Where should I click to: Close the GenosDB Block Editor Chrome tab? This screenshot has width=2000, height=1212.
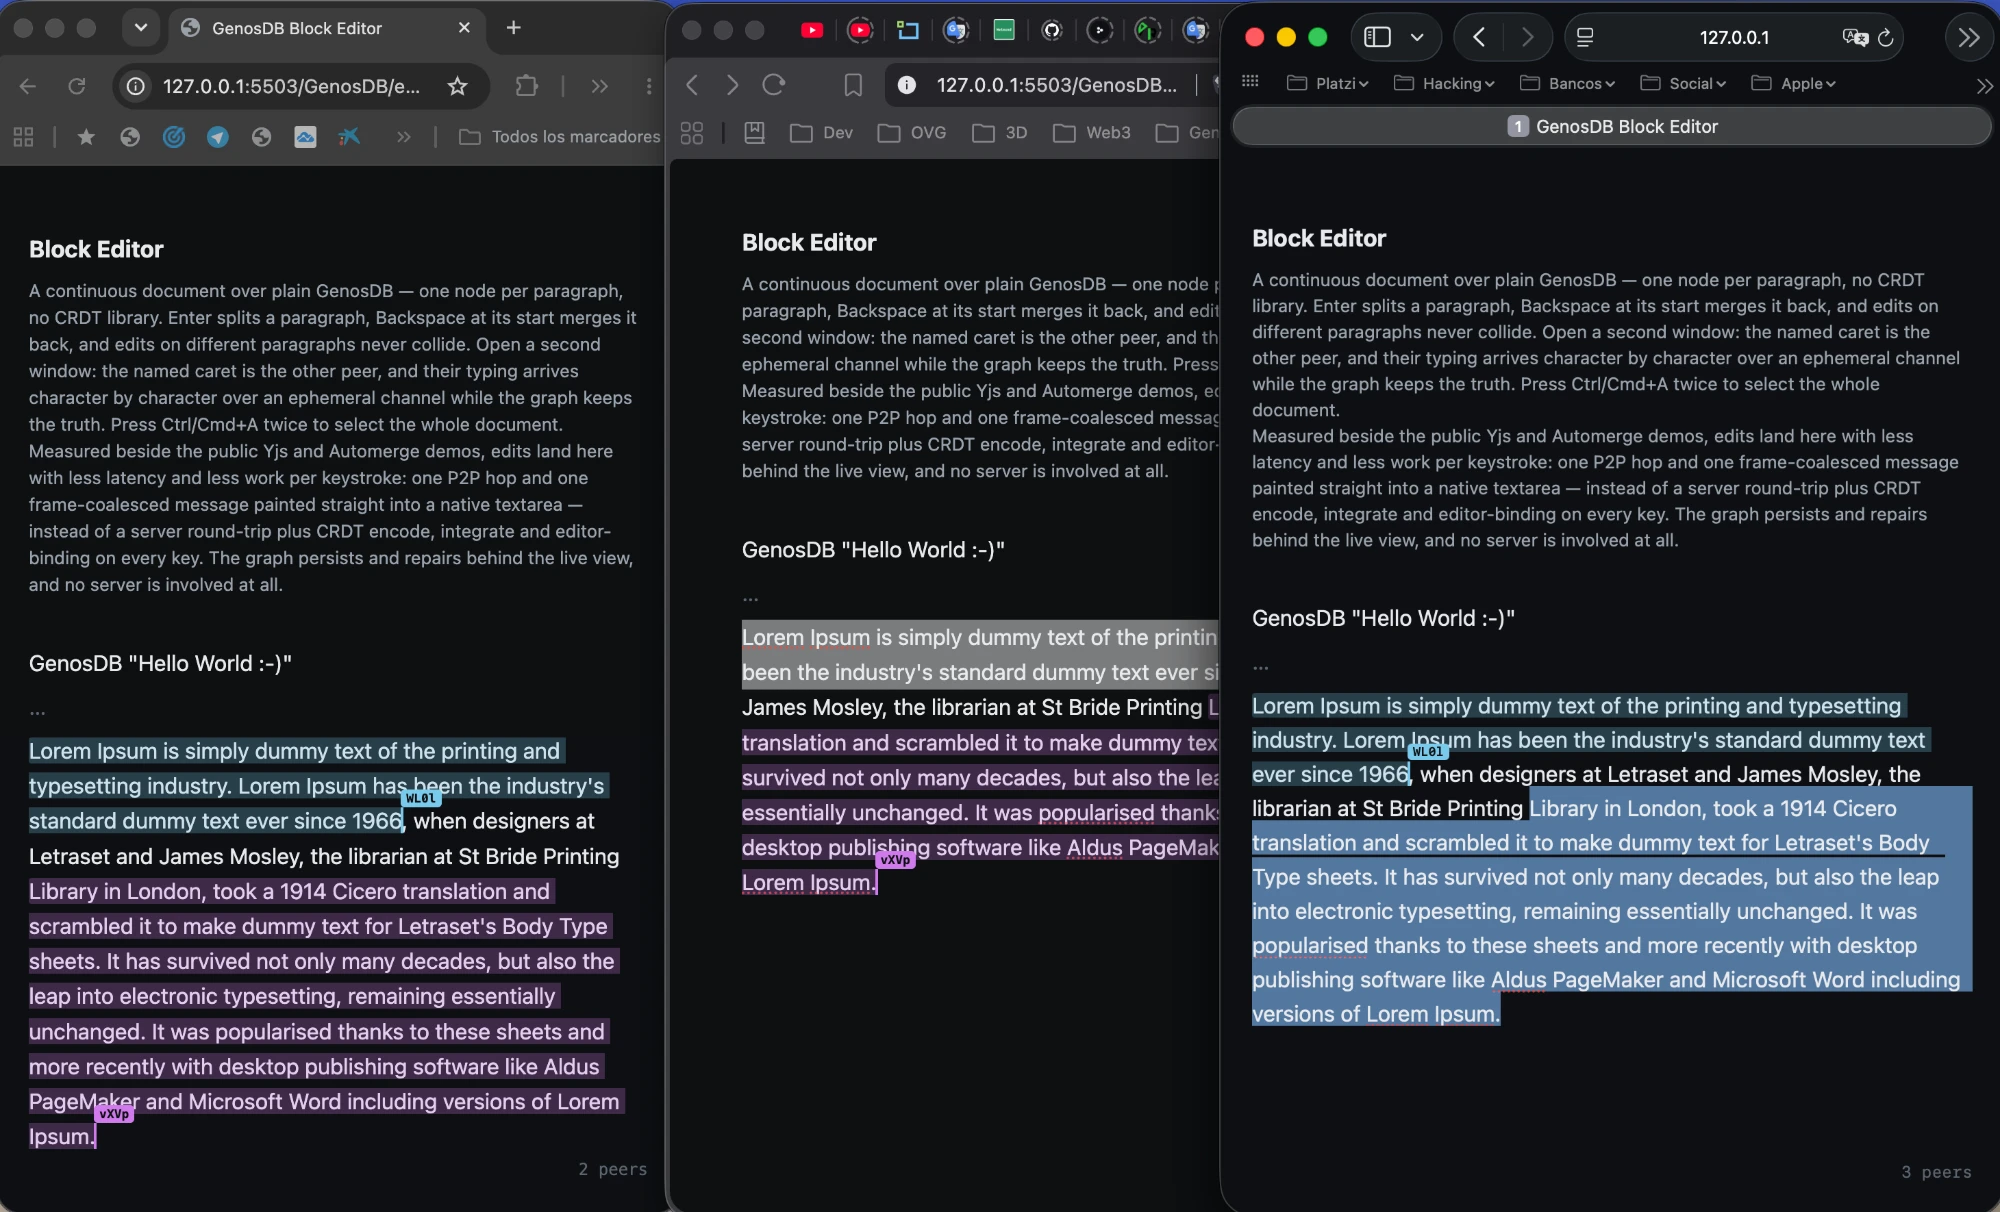(x=464, y=28)
